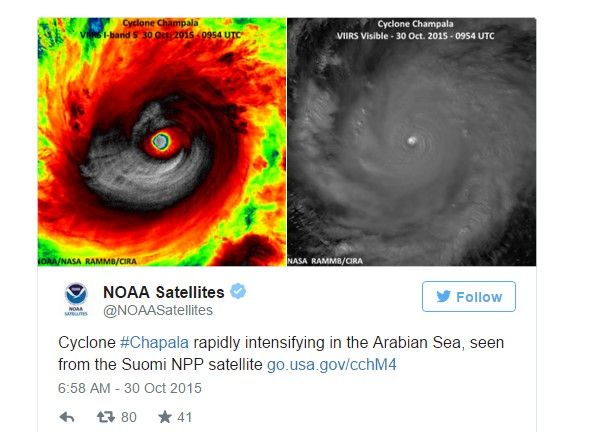Click the Twitter bird icon
Screen dimensions: 604x432
(440, 297)
